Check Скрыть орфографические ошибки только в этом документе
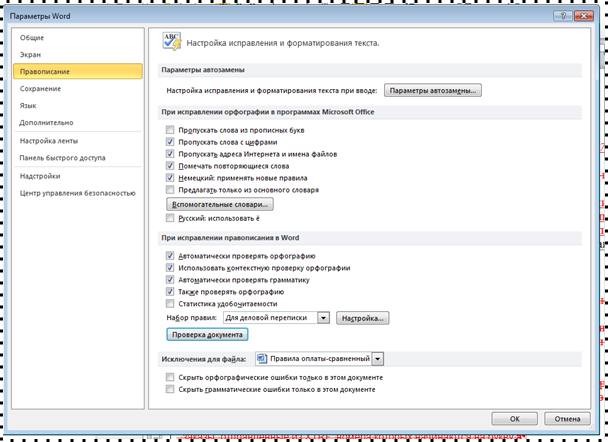Screen dimensions: 608x442 [x=170, y=377]
